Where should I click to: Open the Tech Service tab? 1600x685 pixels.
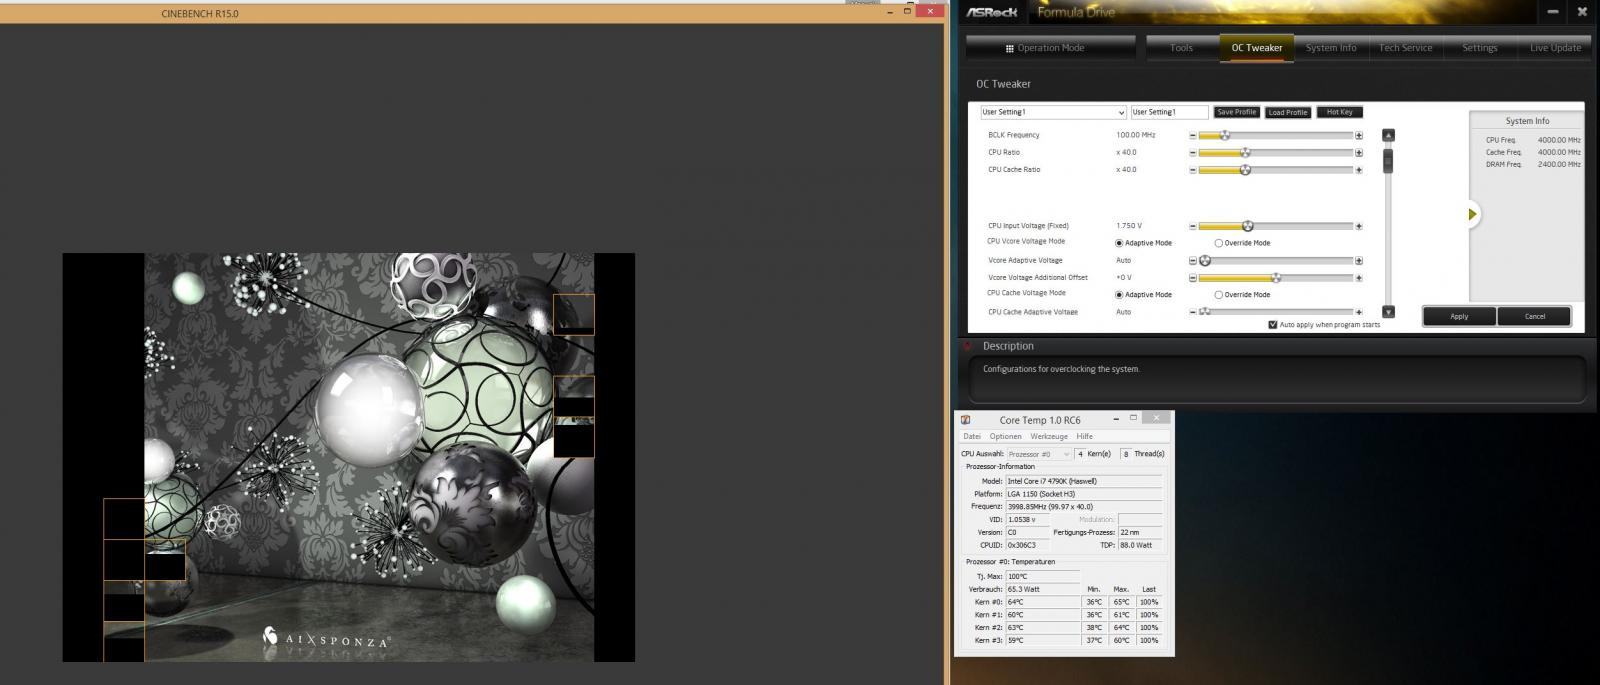pyautogui.click(x=1406, y=48)
